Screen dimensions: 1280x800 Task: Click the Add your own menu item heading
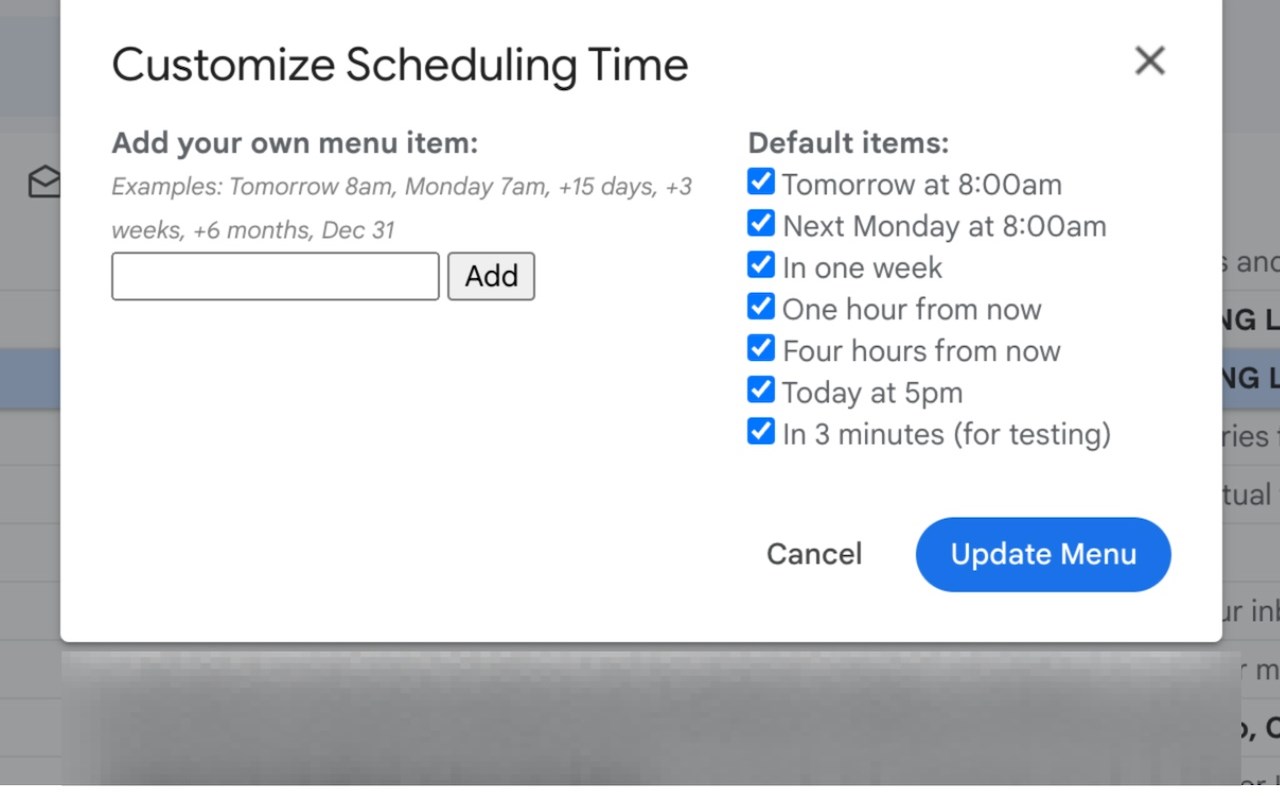(295, 143)
